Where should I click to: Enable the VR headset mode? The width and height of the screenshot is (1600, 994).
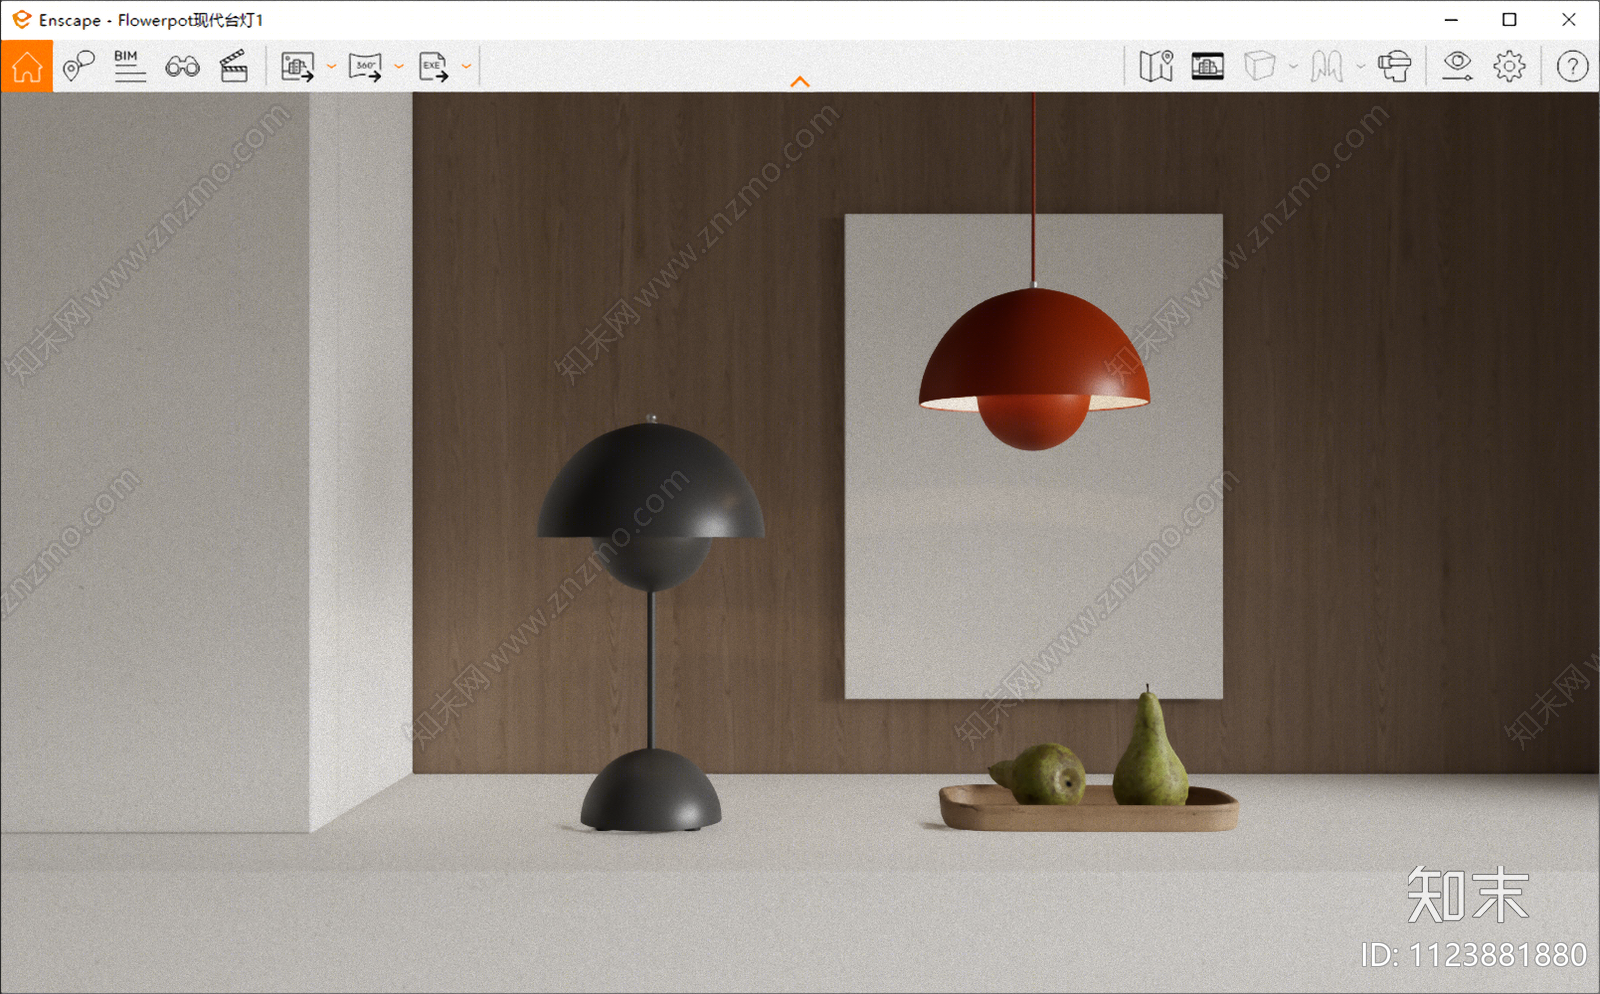(x=1394, y=67)
